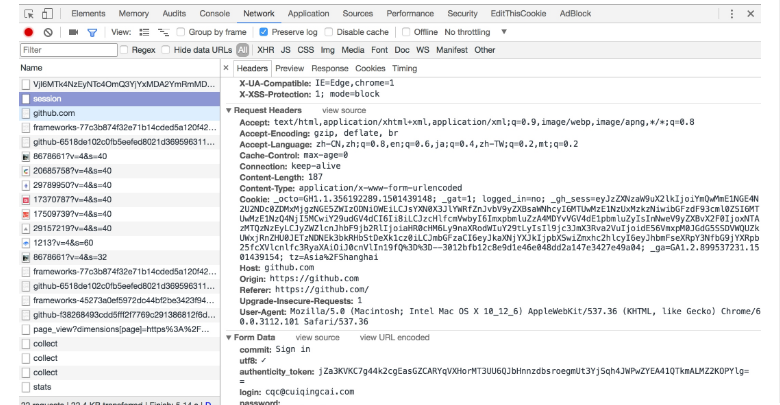Open the Memory panel tab

133,14
